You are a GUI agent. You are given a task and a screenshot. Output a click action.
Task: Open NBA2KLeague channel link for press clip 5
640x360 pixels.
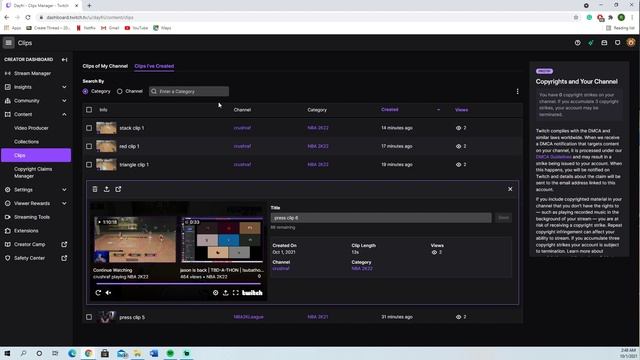click(249, 317)
